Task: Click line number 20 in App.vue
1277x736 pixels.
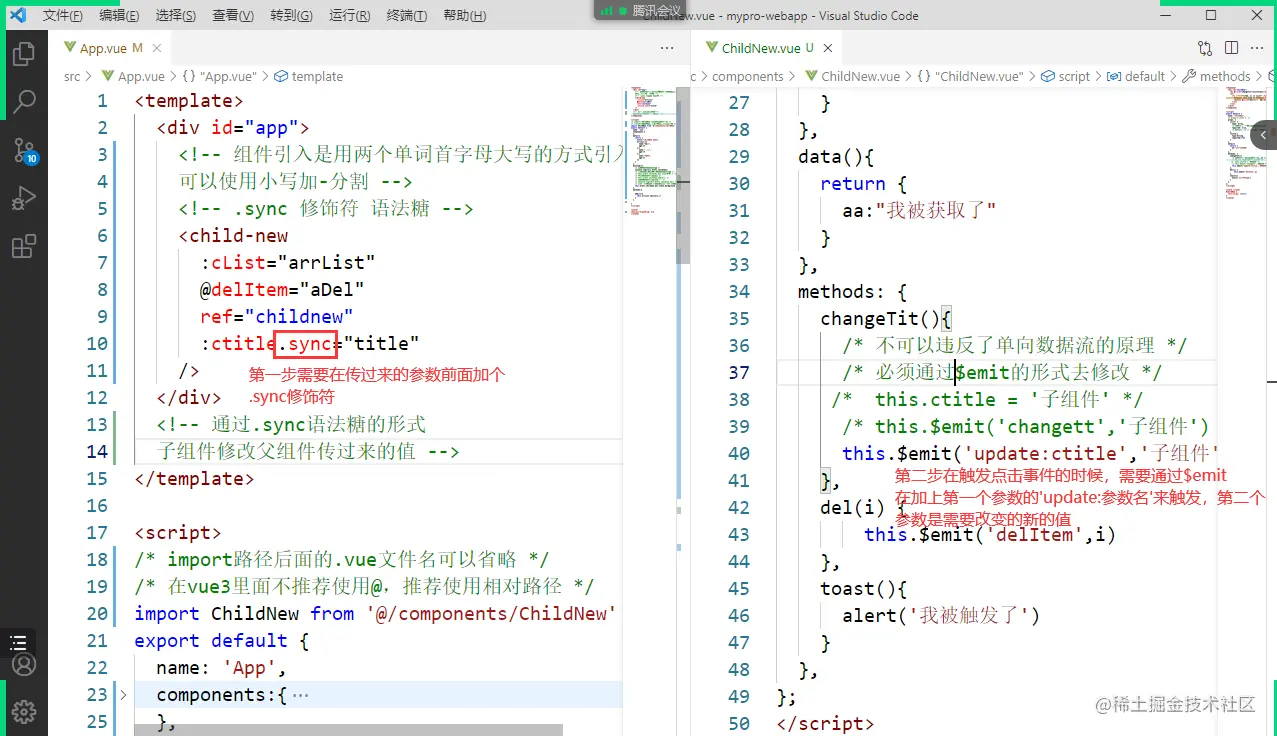Action: (96, 613)
